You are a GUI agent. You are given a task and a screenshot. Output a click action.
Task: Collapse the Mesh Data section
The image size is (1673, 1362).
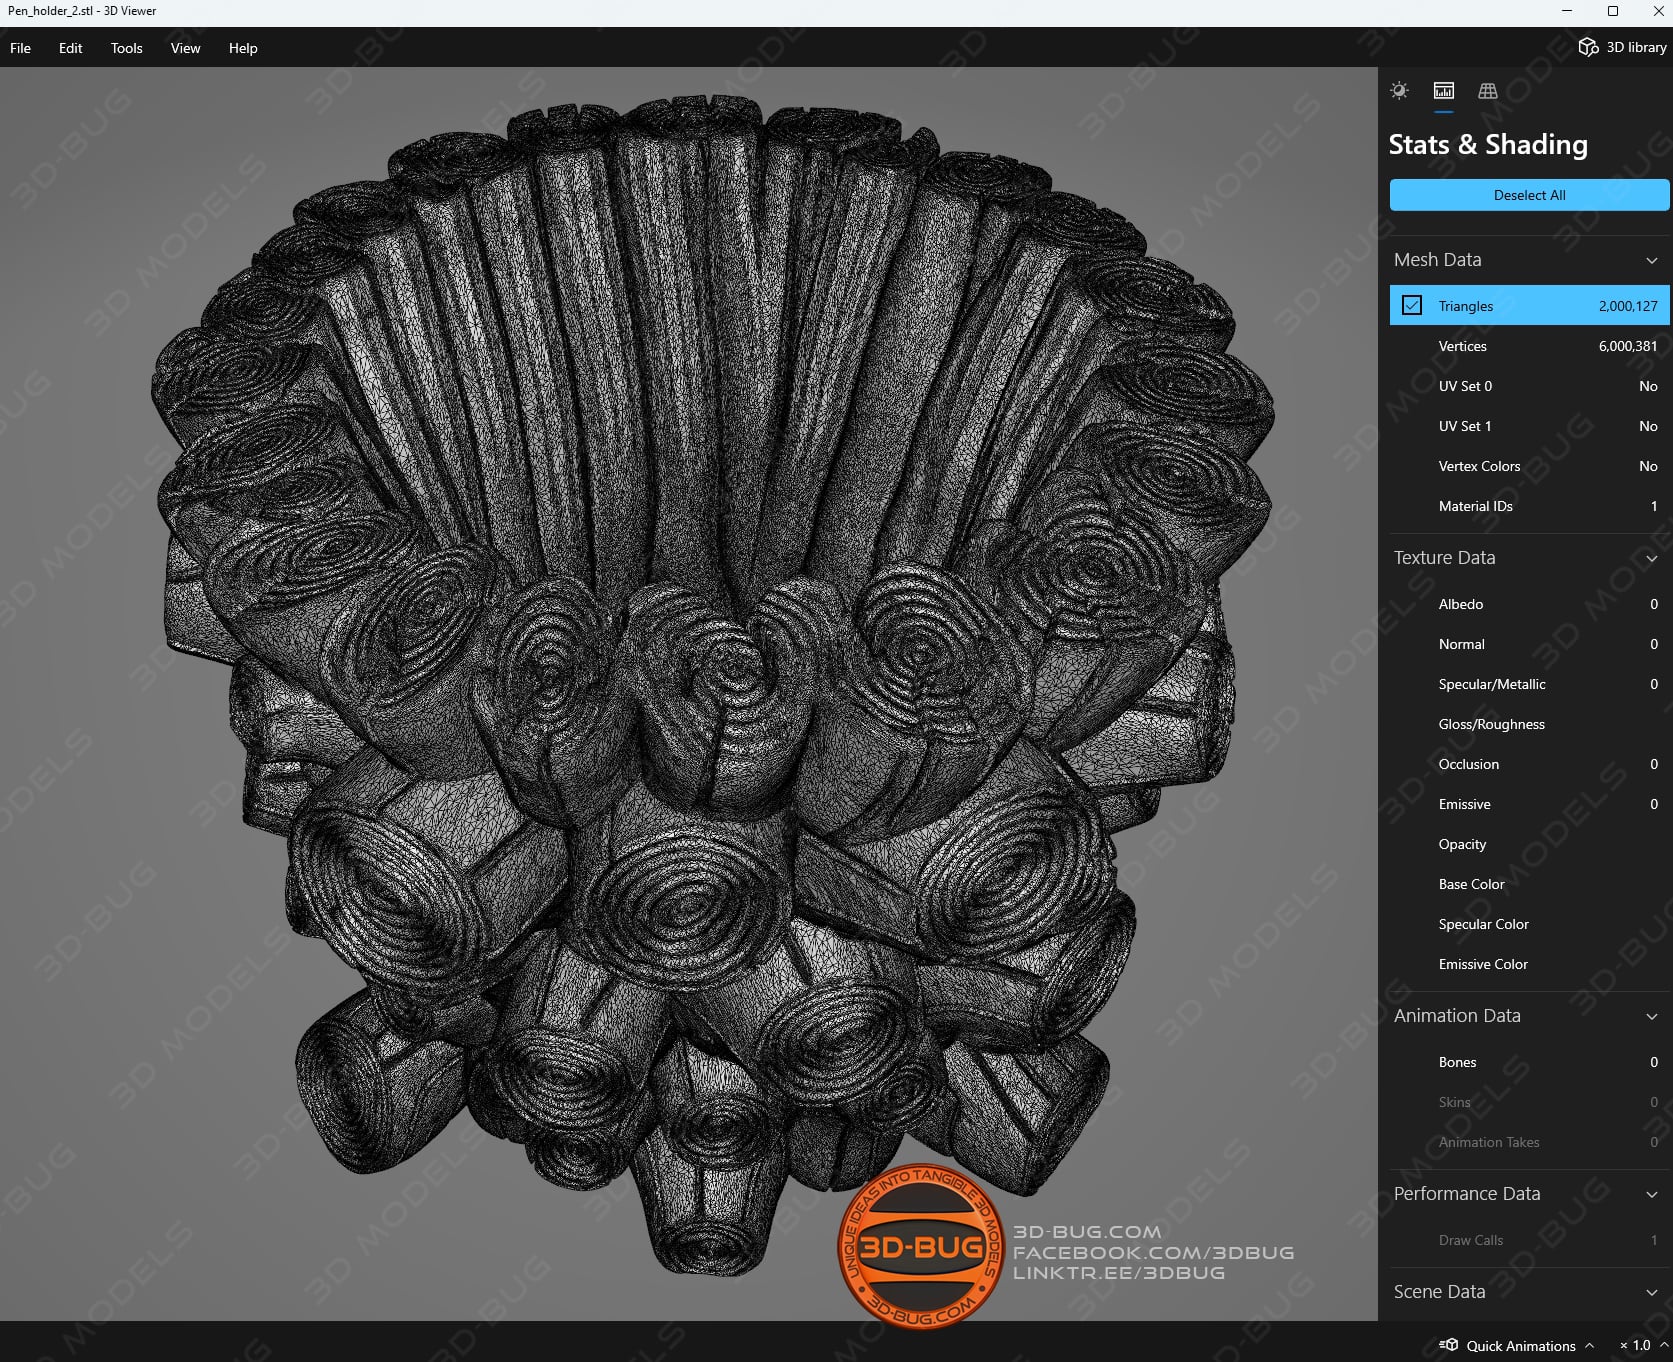pyautogui.click(x=1651, y=260)
